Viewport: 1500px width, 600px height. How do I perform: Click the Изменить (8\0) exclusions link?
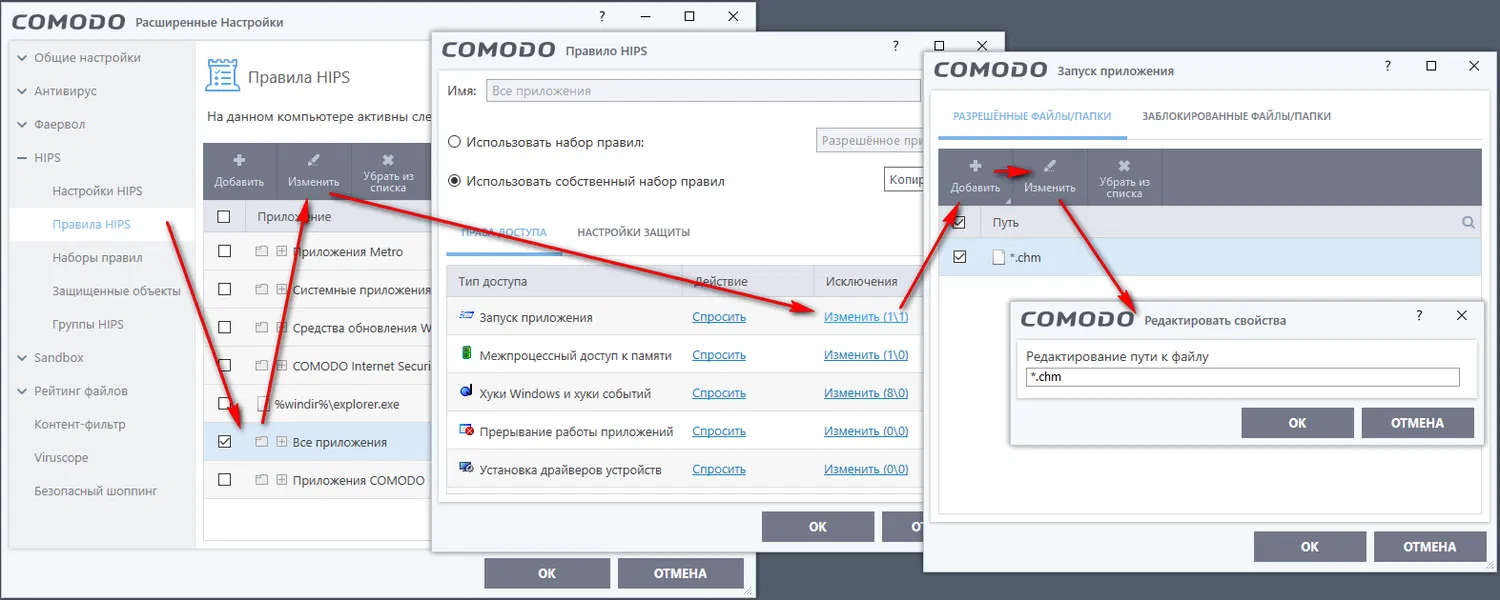[x=866, y=393]
